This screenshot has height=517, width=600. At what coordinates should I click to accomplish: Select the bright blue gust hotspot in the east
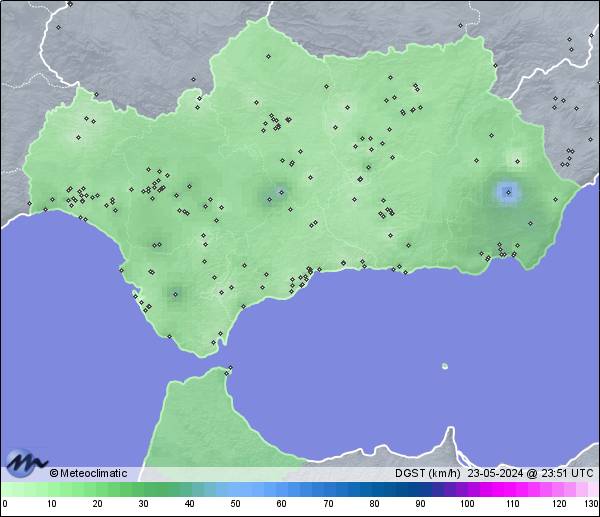pos(508,192)
